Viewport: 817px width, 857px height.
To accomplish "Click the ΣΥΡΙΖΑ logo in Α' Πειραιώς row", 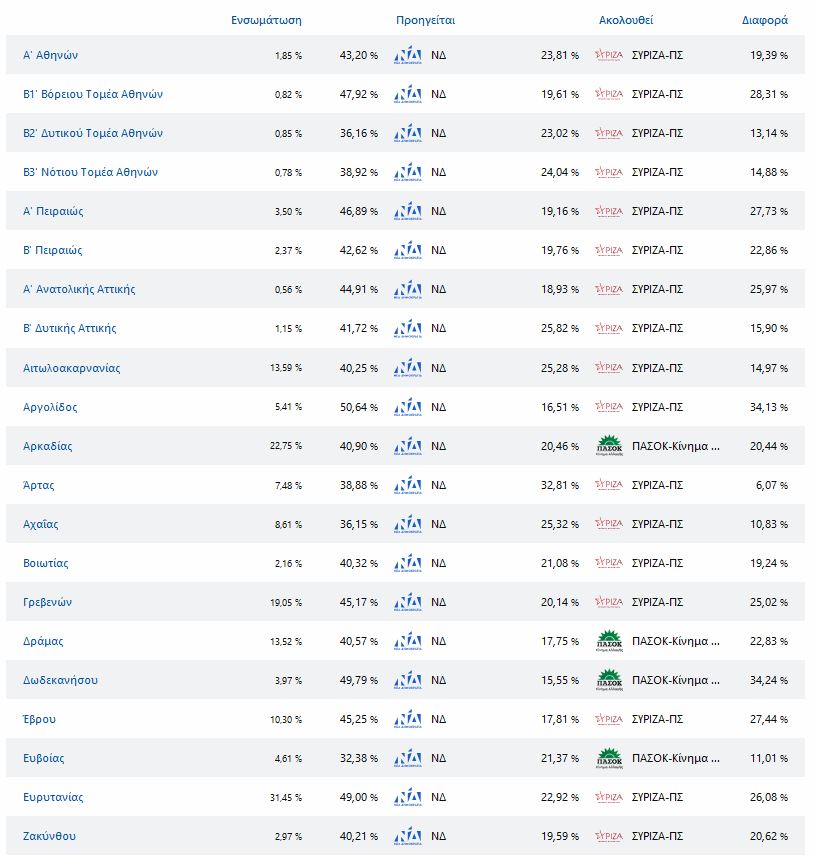I will pyautogui.click(x=608, y=212).
